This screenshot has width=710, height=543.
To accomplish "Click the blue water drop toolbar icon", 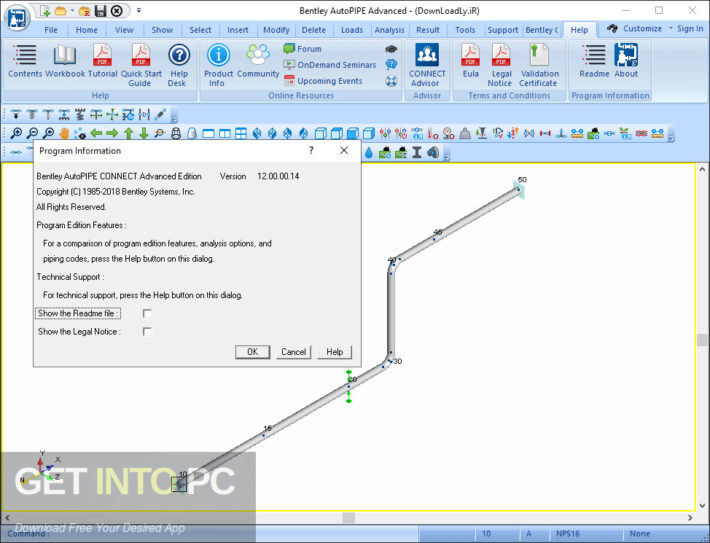I will coord(369,153).
